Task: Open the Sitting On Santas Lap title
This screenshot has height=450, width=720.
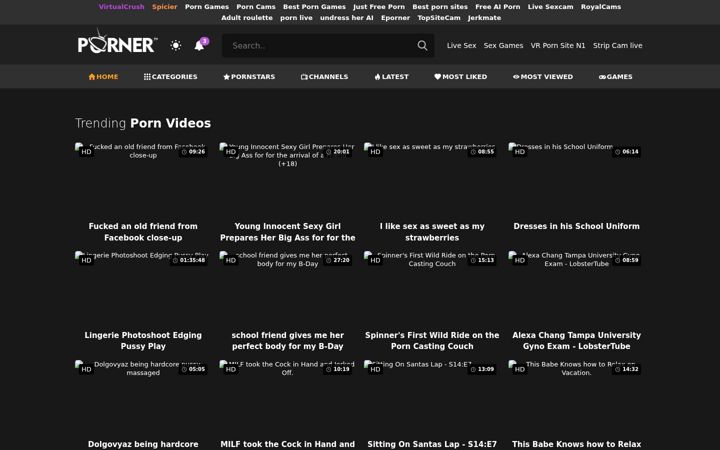Action: pos(432,444)
